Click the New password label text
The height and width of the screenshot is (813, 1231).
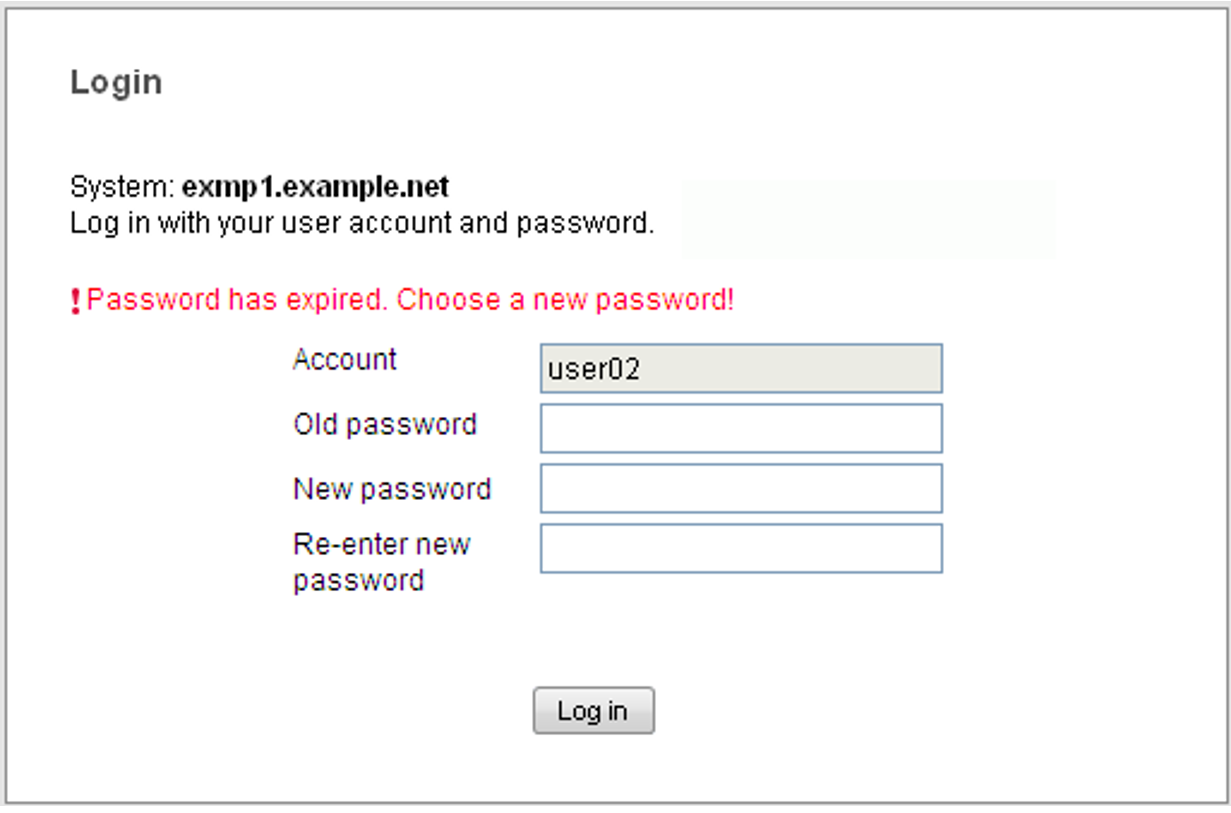pyautogui.click(x=391, y=490)
